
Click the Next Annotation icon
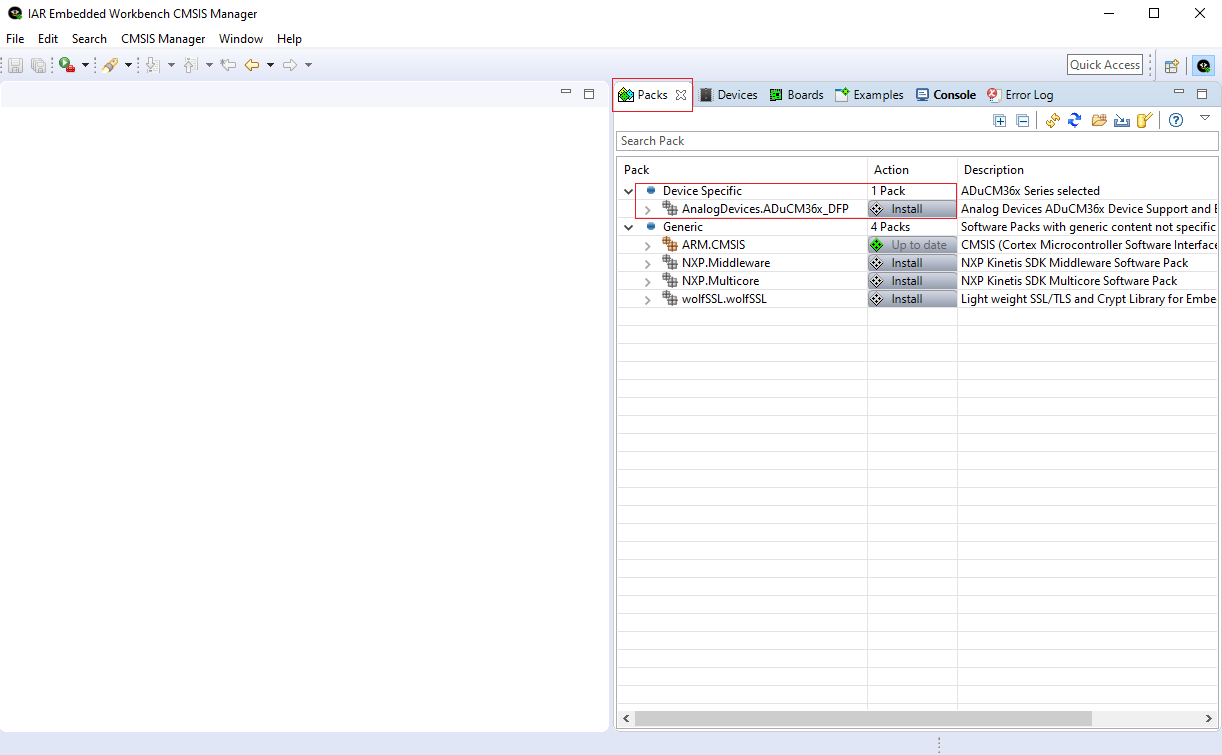pyautogui.click(x=153, y=65)
